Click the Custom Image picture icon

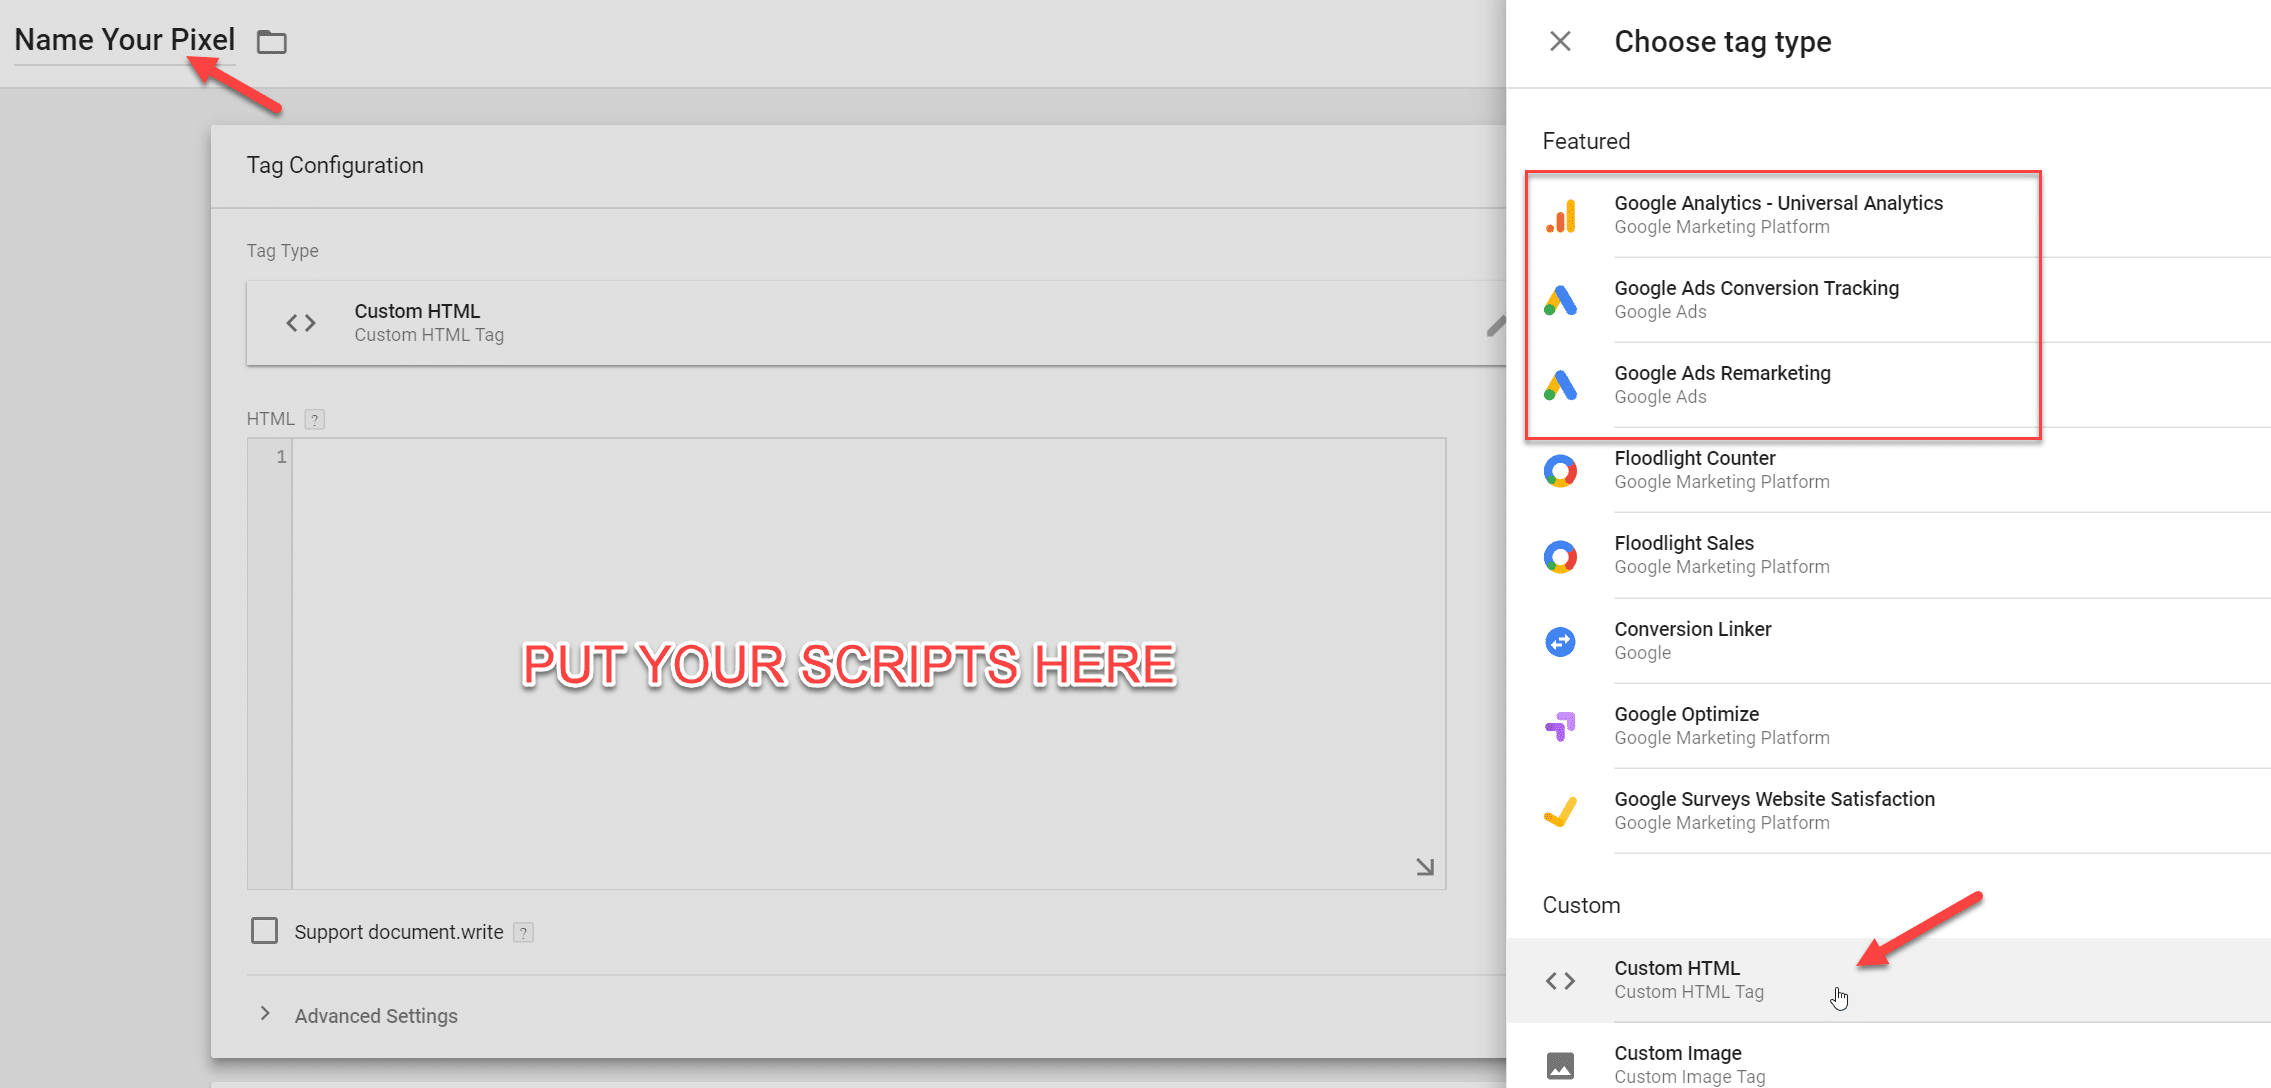coord(1561,1066)
